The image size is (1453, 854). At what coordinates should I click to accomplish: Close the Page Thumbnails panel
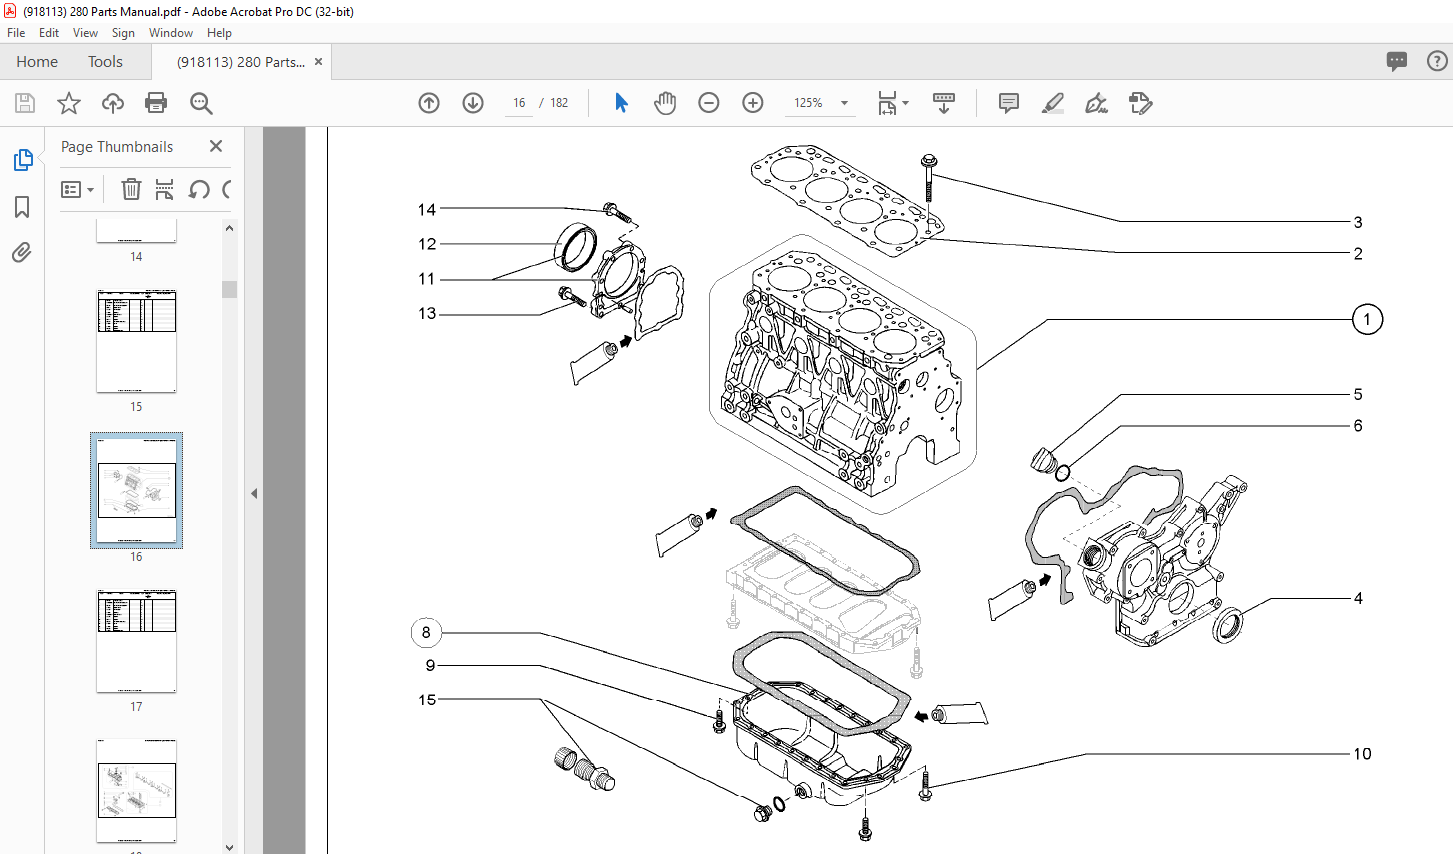pos(216,146)
